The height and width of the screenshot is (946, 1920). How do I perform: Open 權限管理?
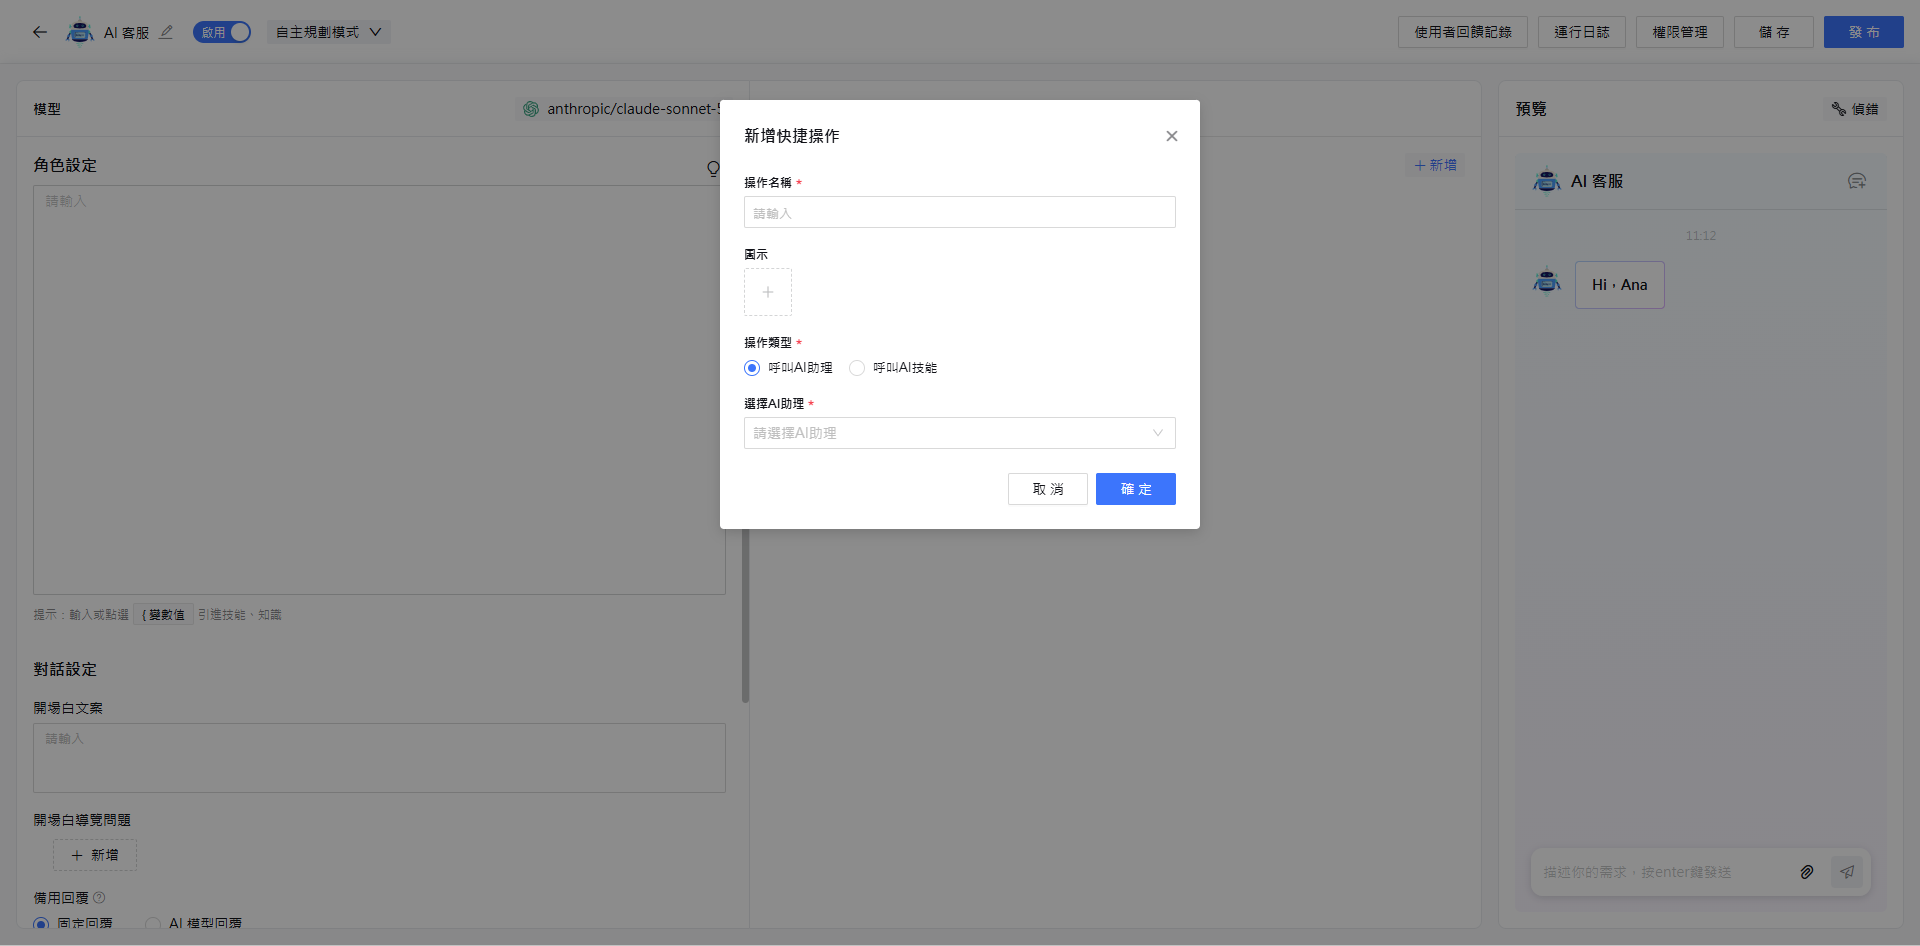pos(1680,32)
